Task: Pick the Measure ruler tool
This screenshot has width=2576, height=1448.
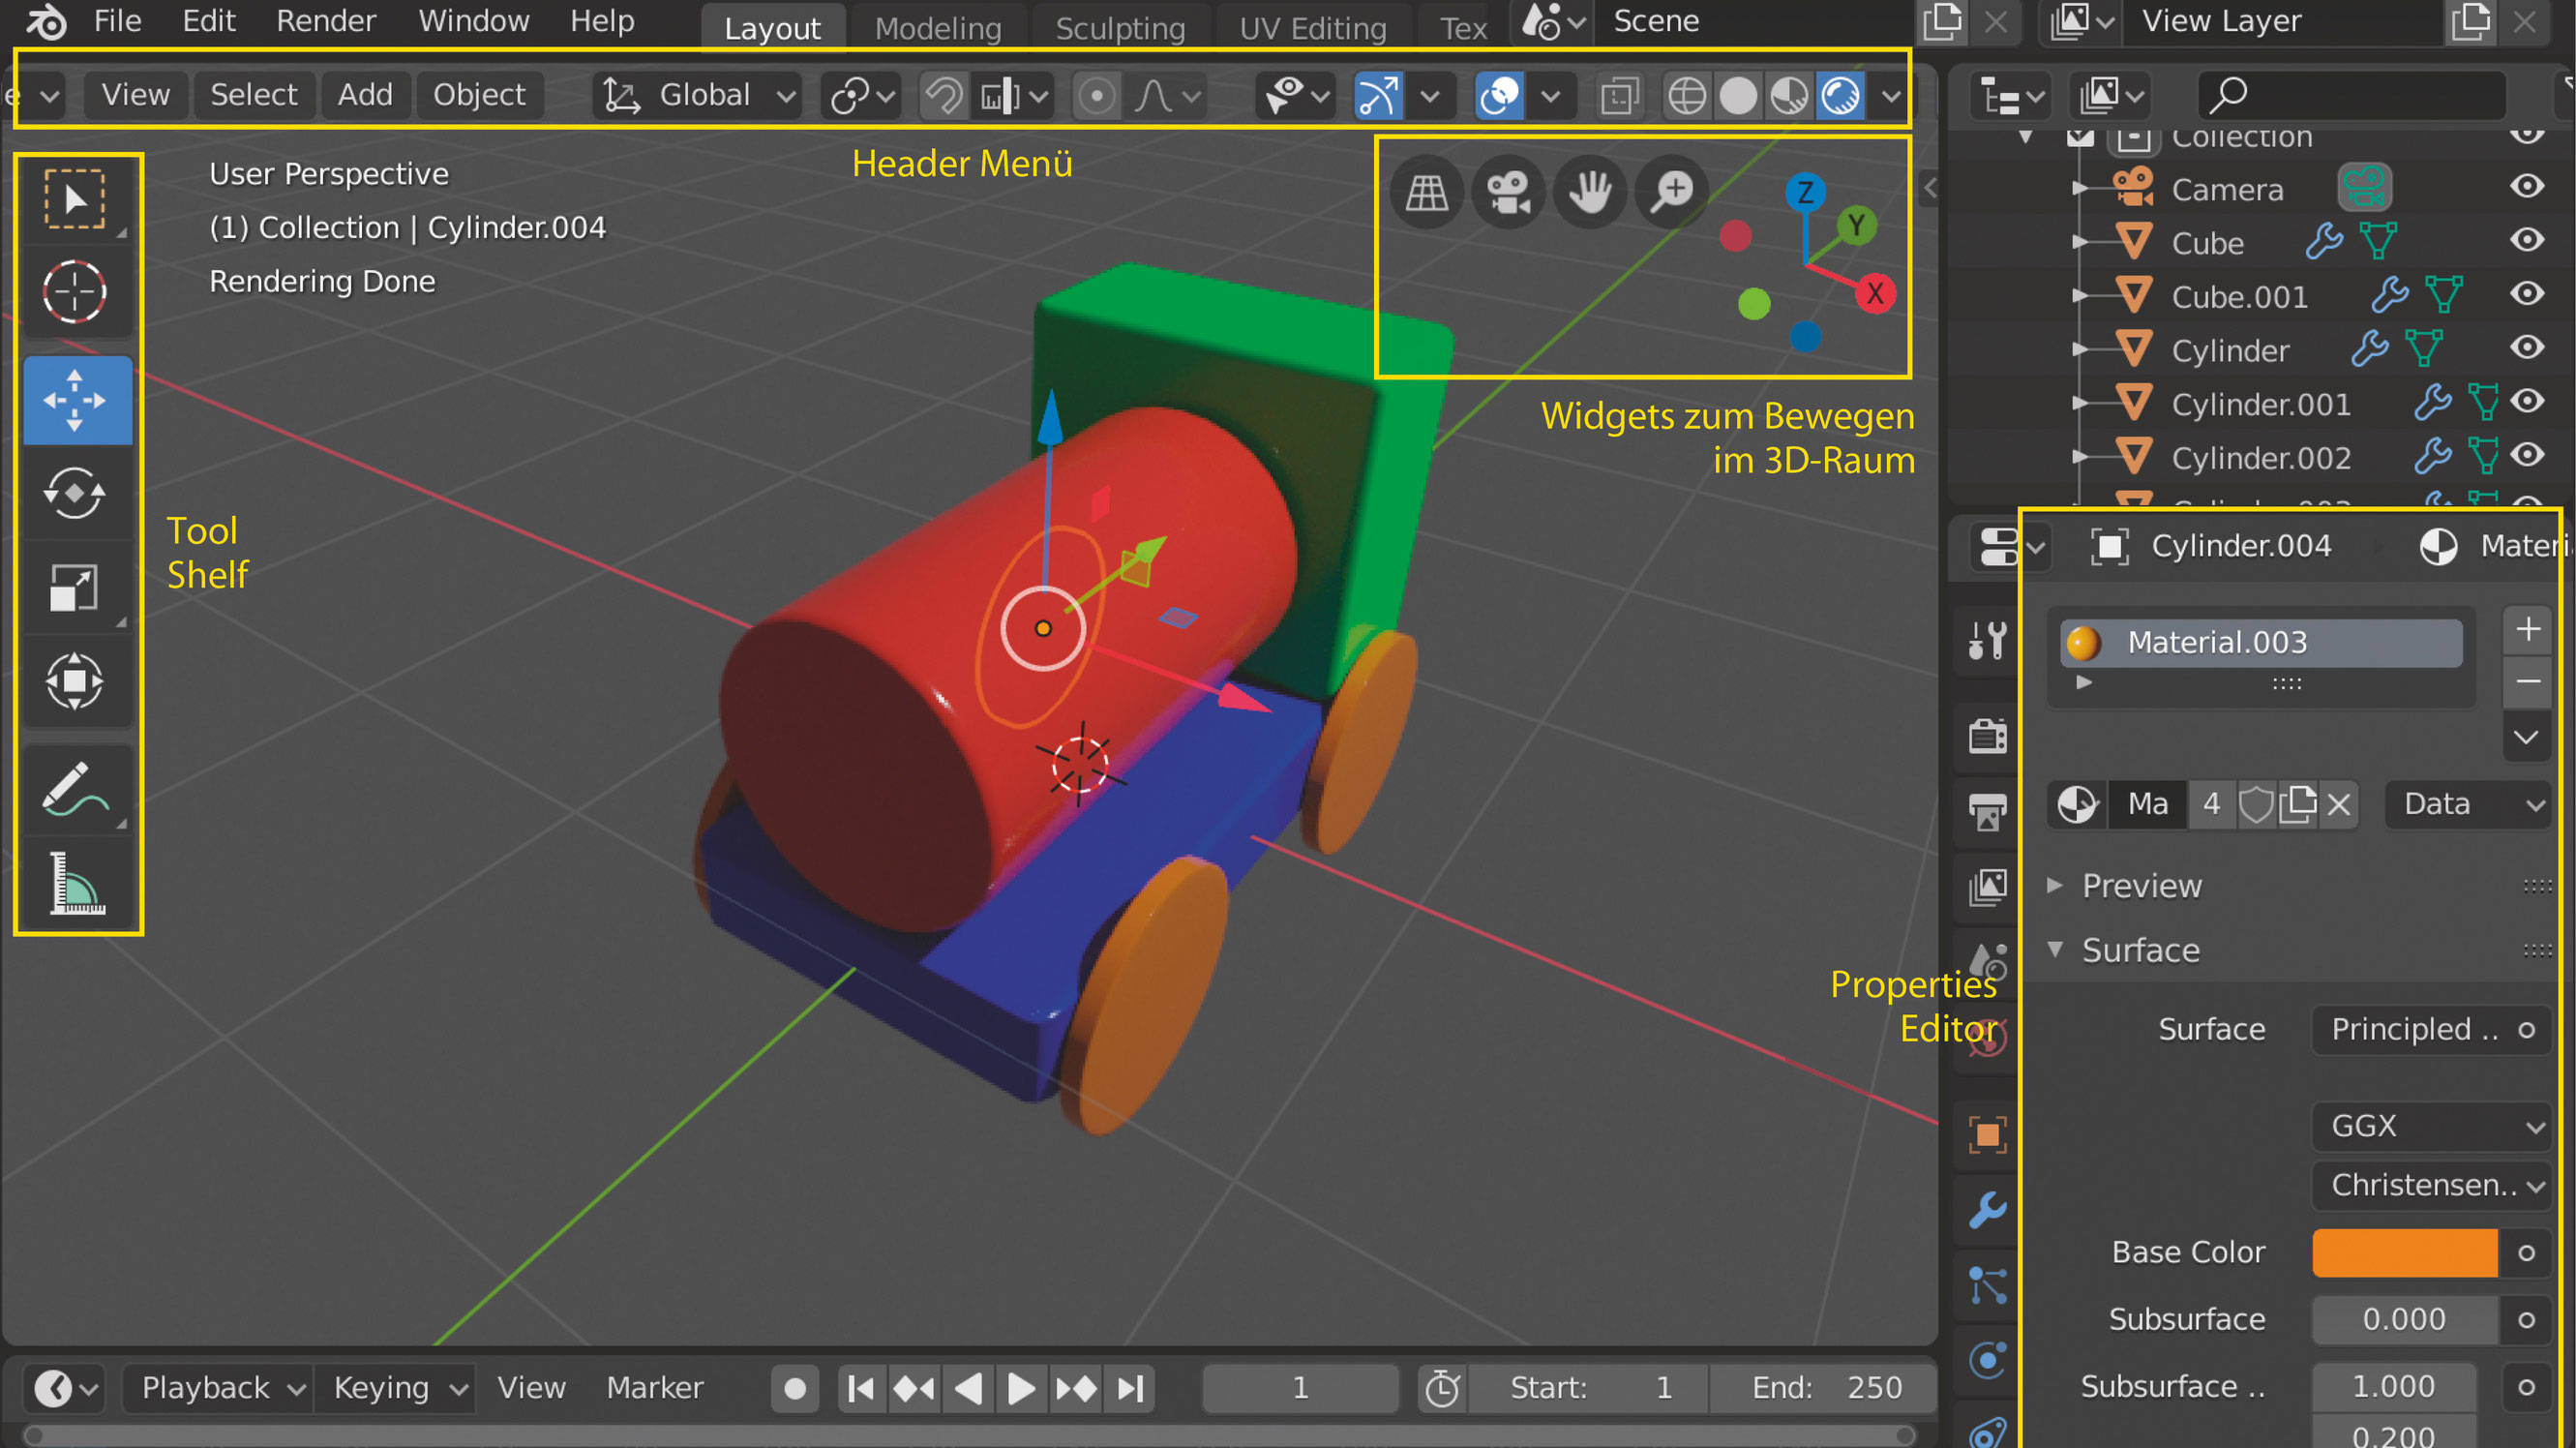Action: (75, 883)
